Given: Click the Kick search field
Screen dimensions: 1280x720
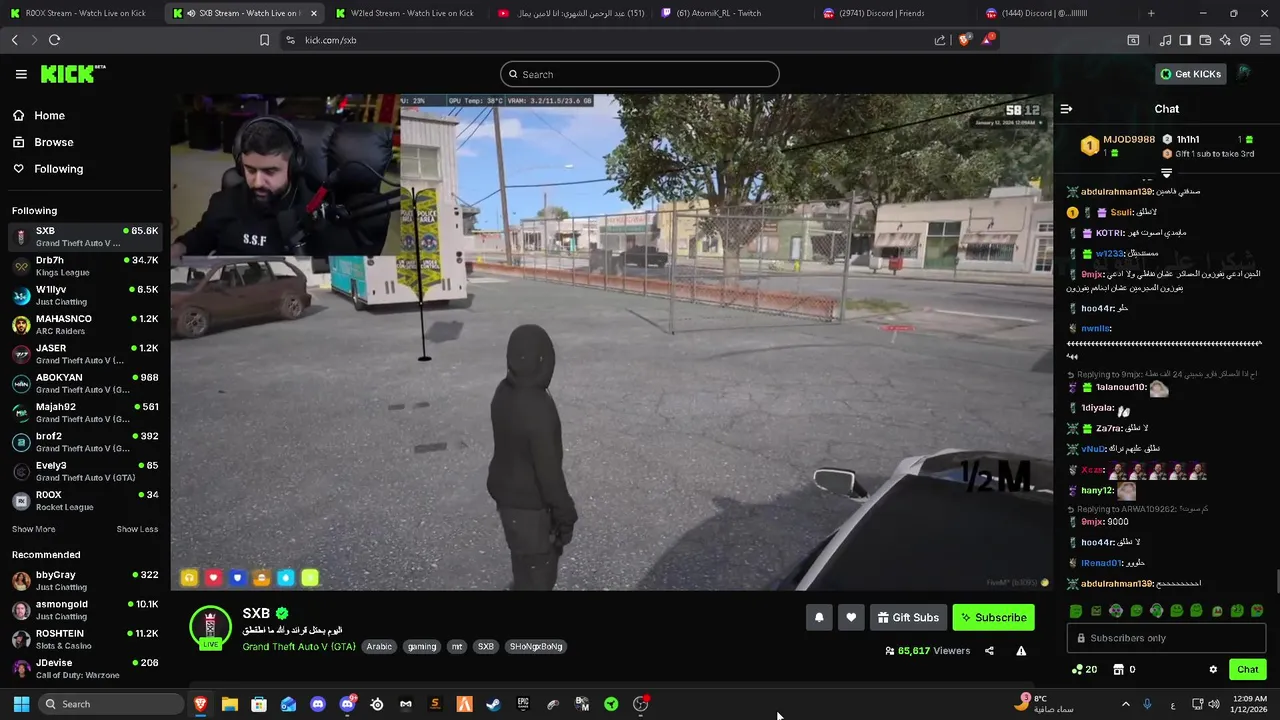Looking at the screenshot, I should click(640, 74).
